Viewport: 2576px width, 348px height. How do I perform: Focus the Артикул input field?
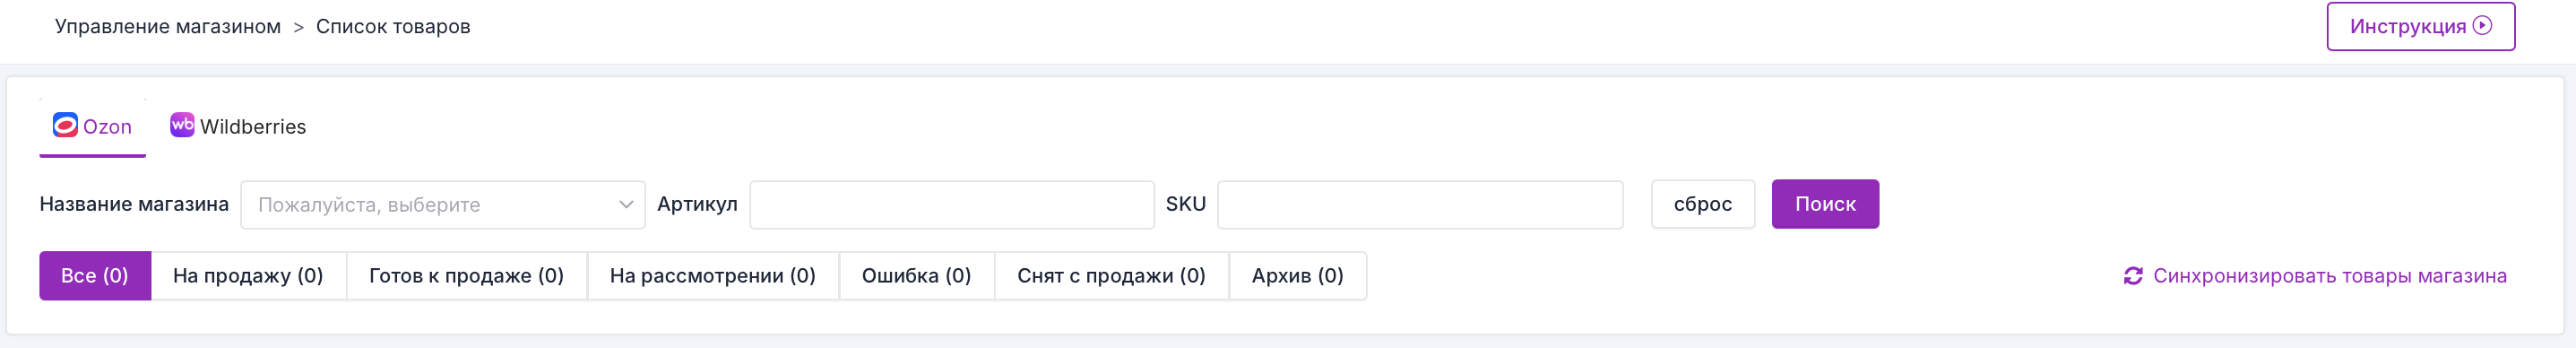952,204
